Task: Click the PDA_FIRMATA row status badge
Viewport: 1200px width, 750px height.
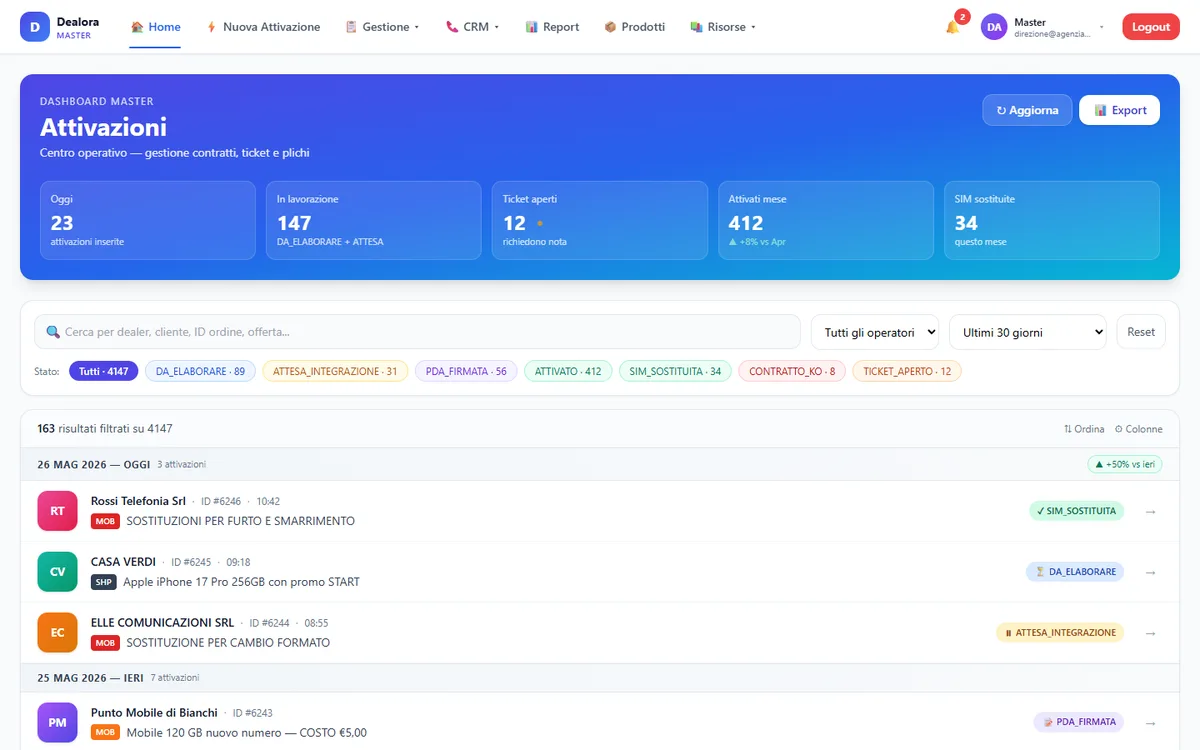Action: click(1079, 722)
